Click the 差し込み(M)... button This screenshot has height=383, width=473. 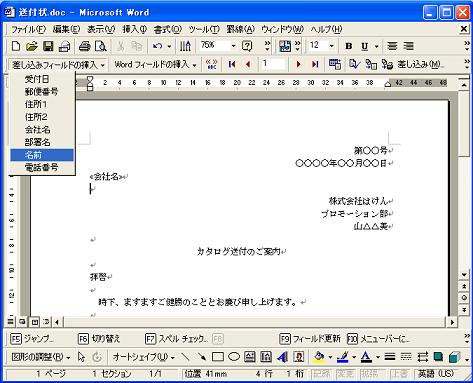pos(420,64)
